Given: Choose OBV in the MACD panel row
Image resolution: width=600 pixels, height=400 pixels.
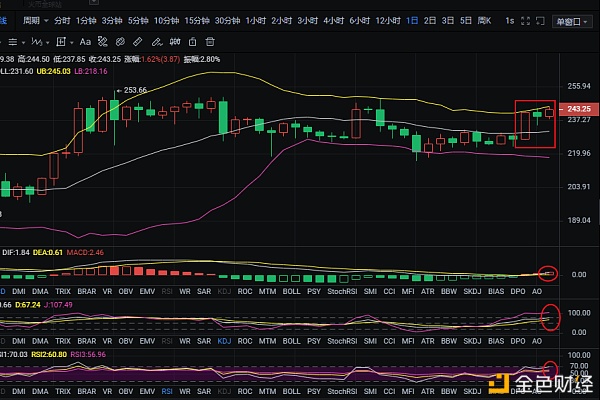Looking at the screenshot, I should click(x=126, y=291).
